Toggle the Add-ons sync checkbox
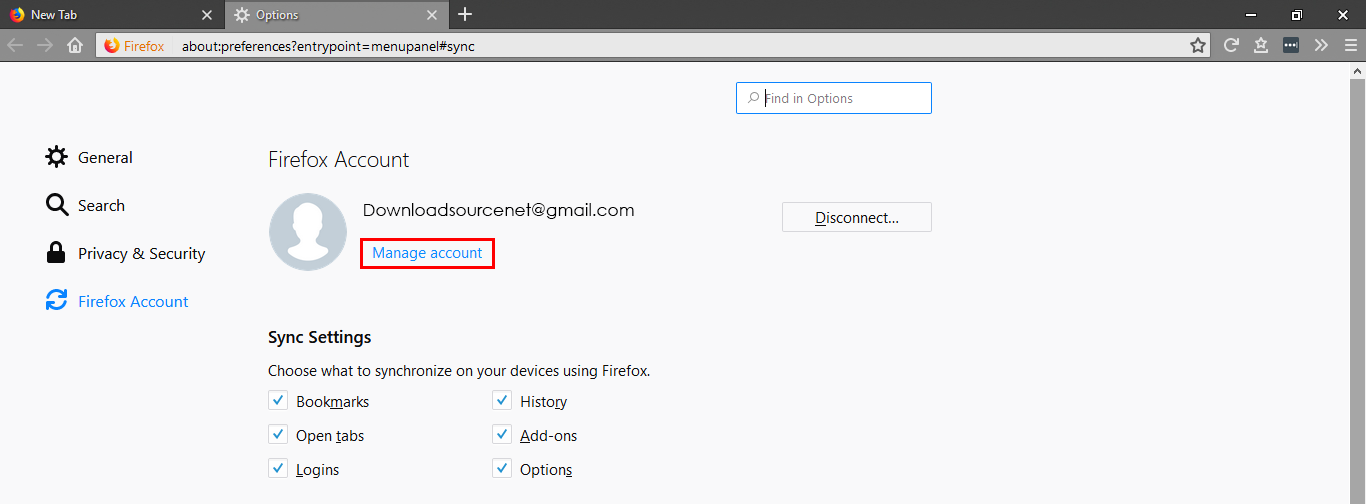The width and height of the screenshot is (1366, 504). click(501, 435)
